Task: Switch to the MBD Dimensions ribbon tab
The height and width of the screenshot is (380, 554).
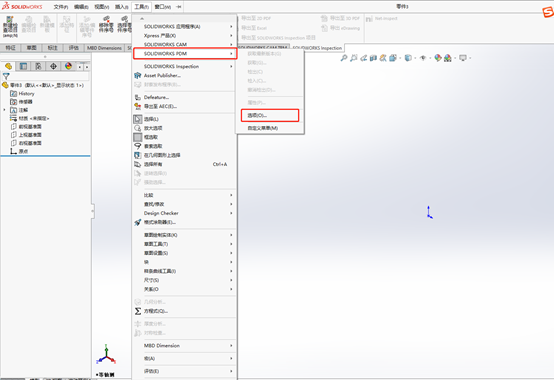Action: click(105, 48)
